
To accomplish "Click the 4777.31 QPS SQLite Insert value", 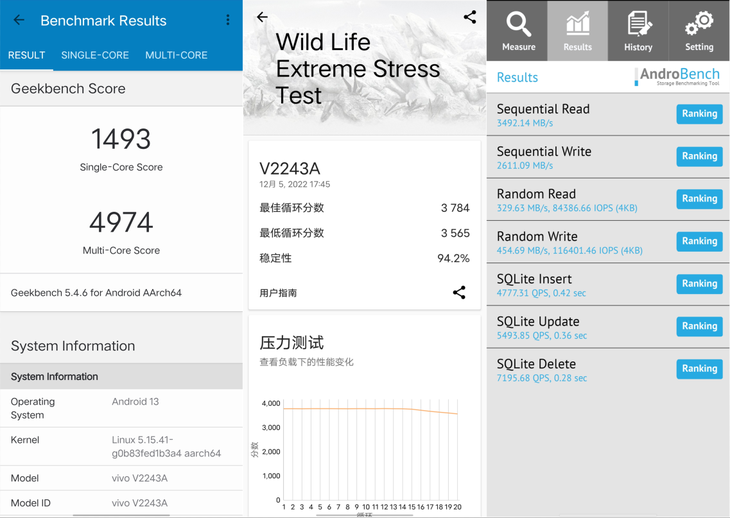I will point(541,293).
